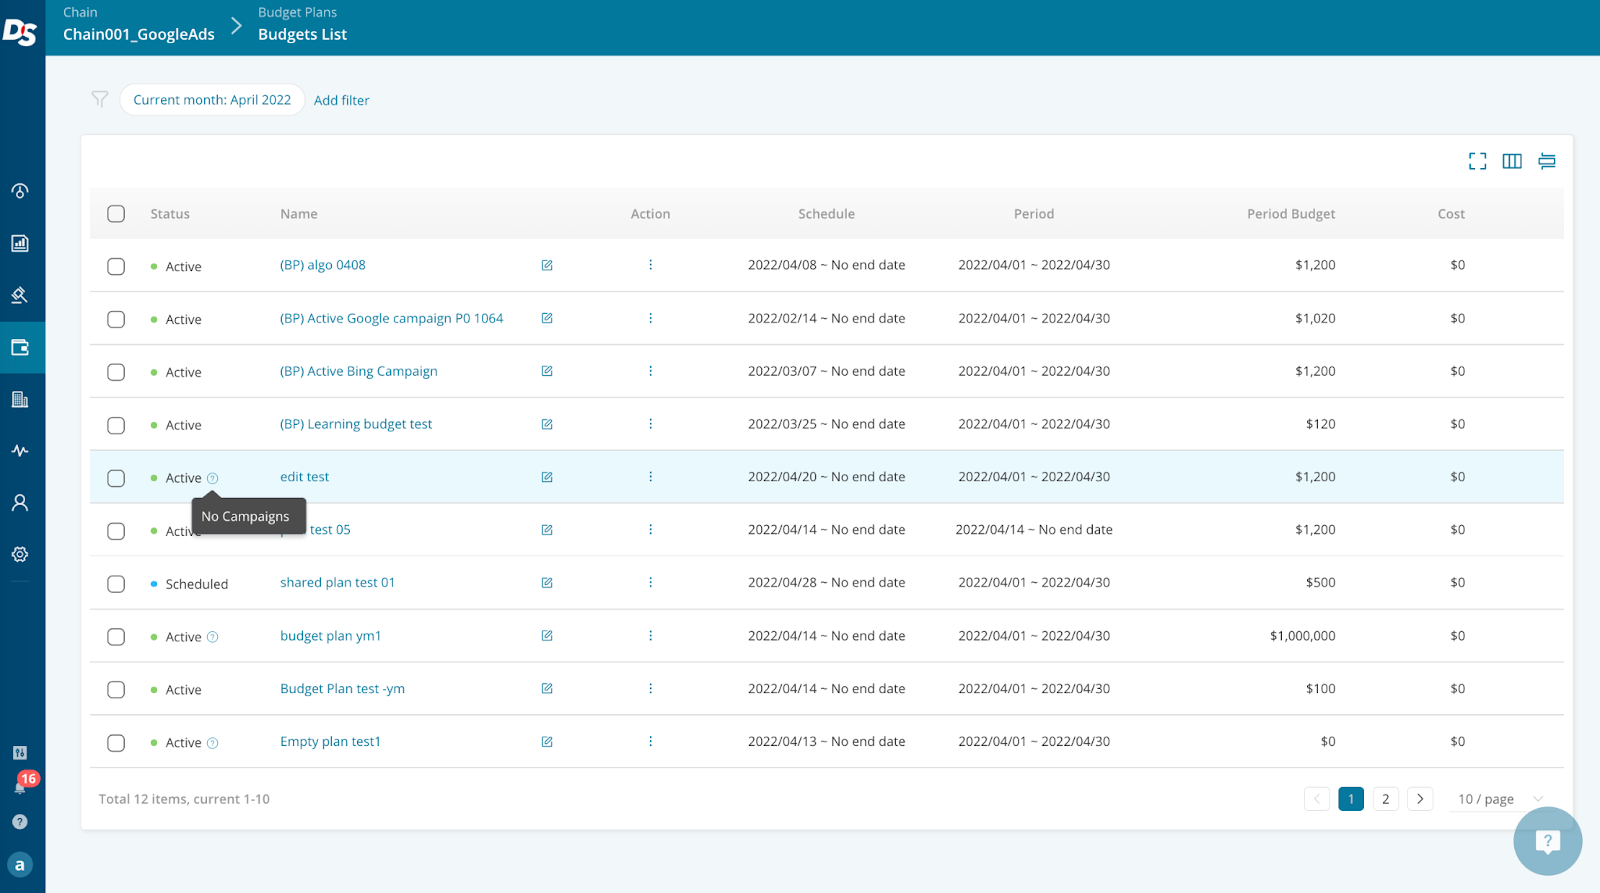The image size is (1600, 893).
Task: Open the activity pulse icon in sidebar
Action: click(x=20, y=451)
